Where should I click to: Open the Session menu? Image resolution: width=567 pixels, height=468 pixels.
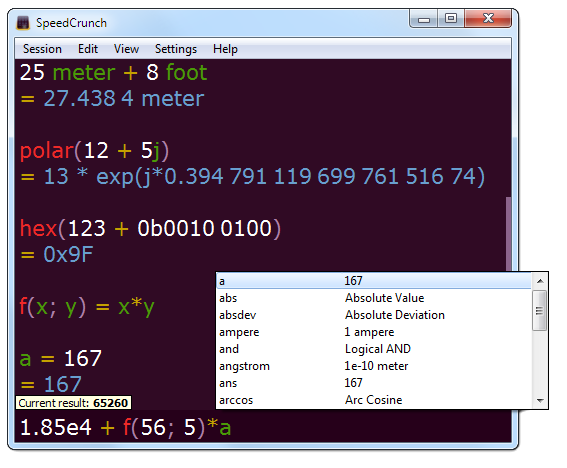pyautogui.click(x=42, y=49)
